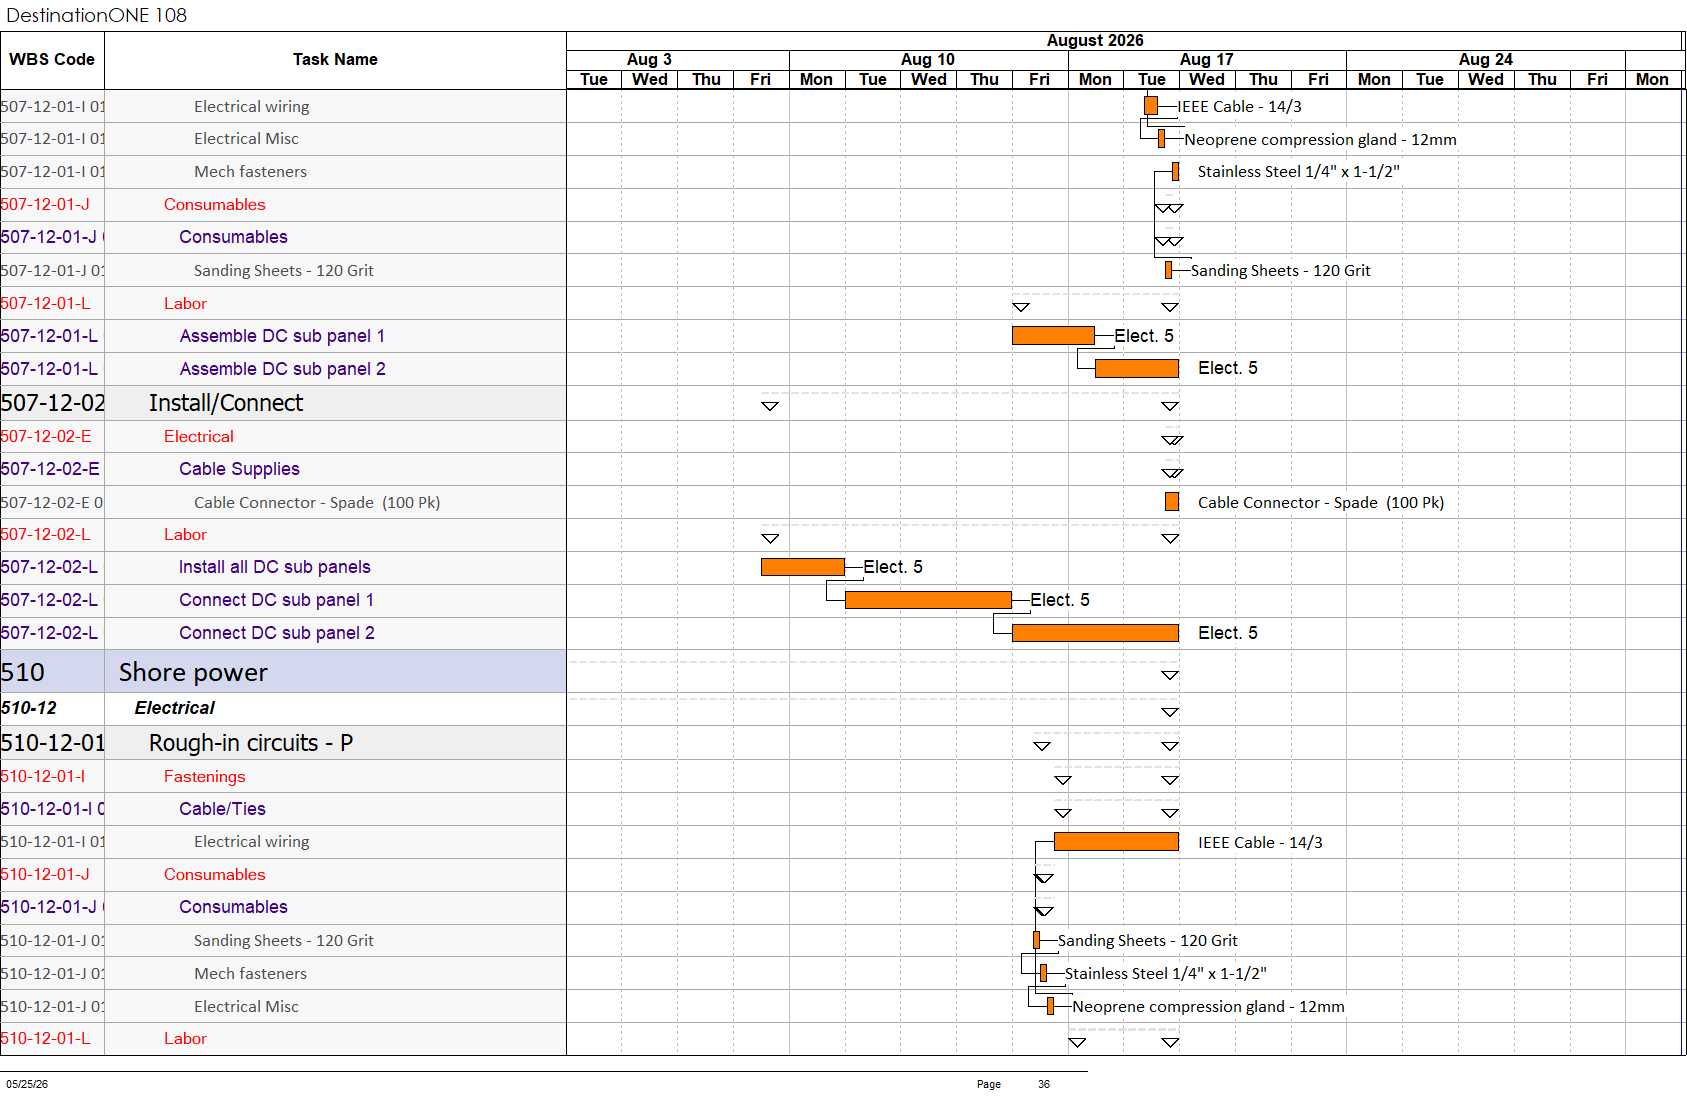Click the WBS Code column header

pyautogui.click(x=52, y=60)
